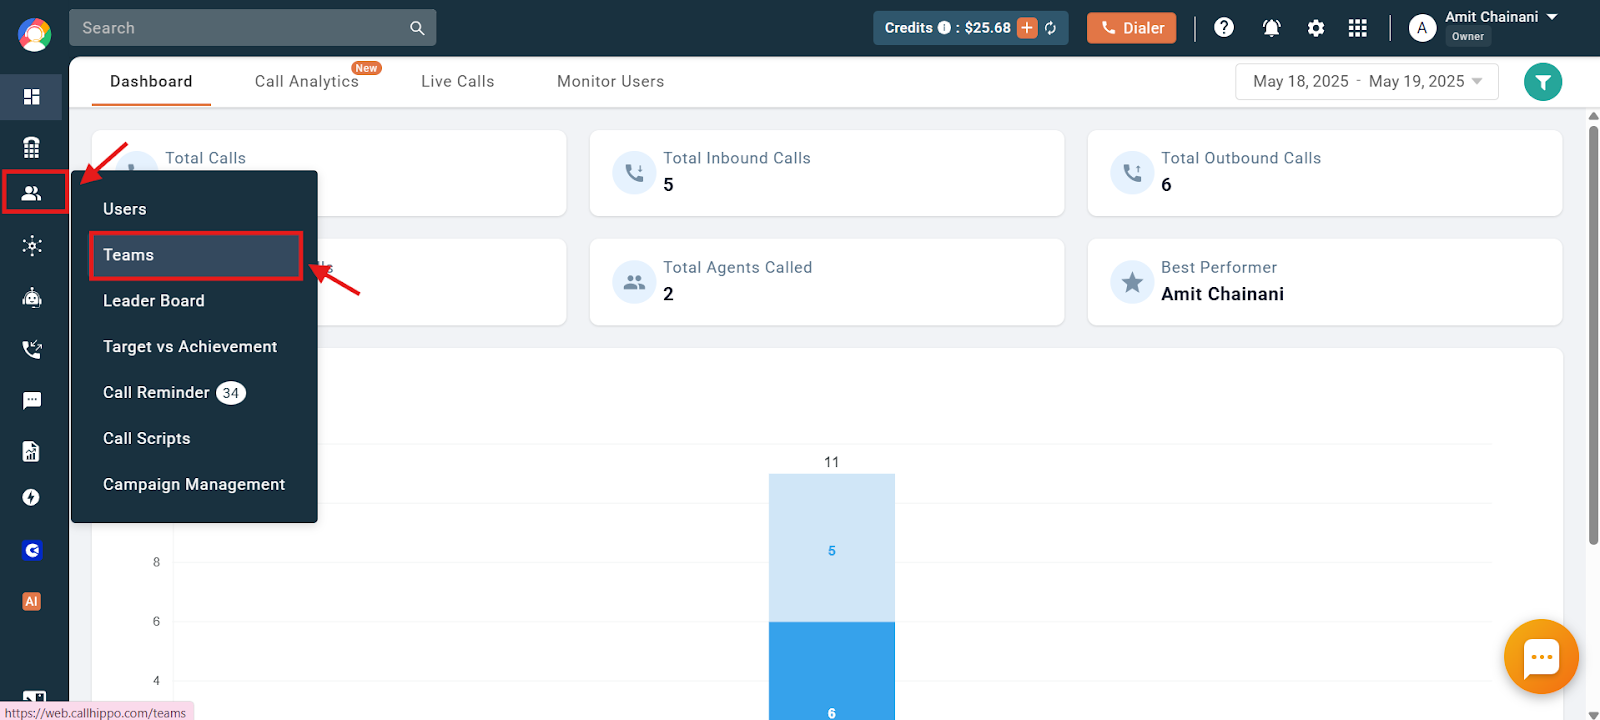Viewport: 1600px width, 720px height.
Task: Open the call activity sidebar icon
Action: click(x=32, y=349)
